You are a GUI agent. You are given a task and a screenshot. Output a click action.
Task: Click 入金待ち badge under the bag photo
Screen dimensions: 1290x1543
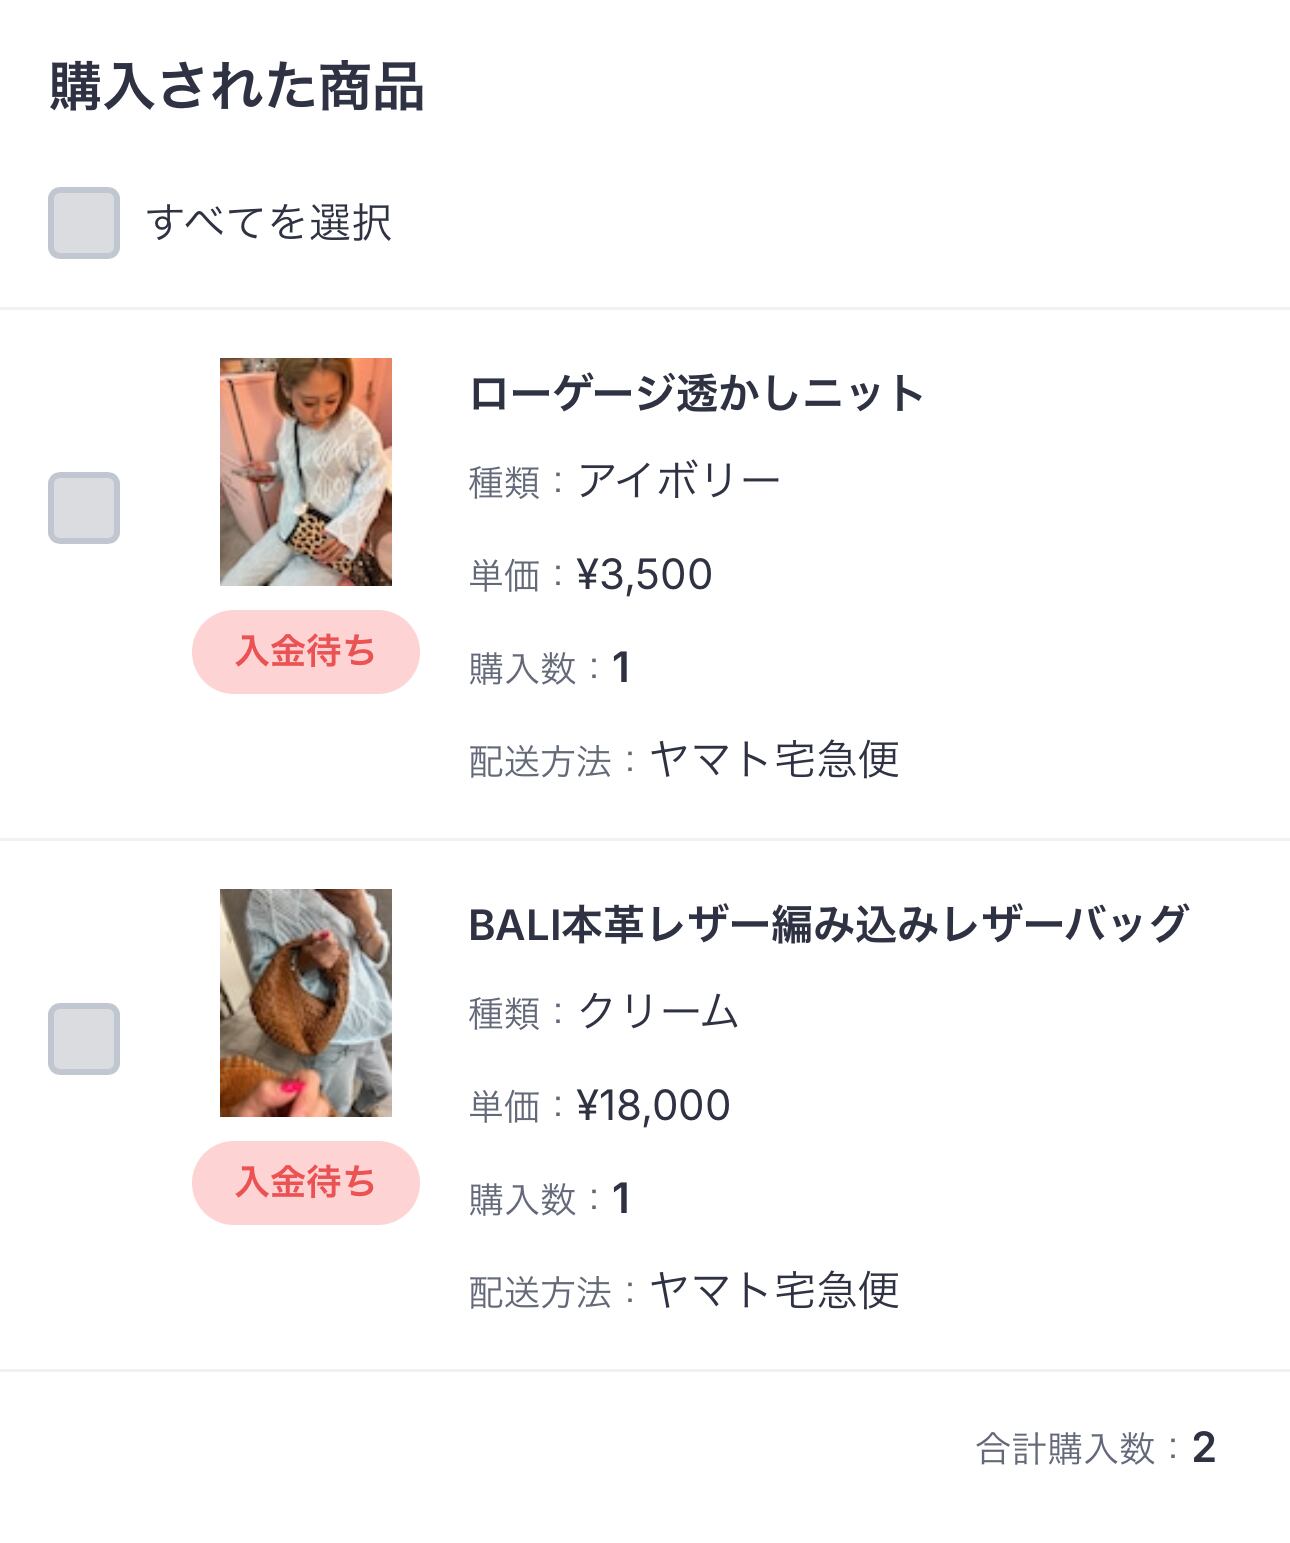pyautogui.click(x=306, y=1183)
